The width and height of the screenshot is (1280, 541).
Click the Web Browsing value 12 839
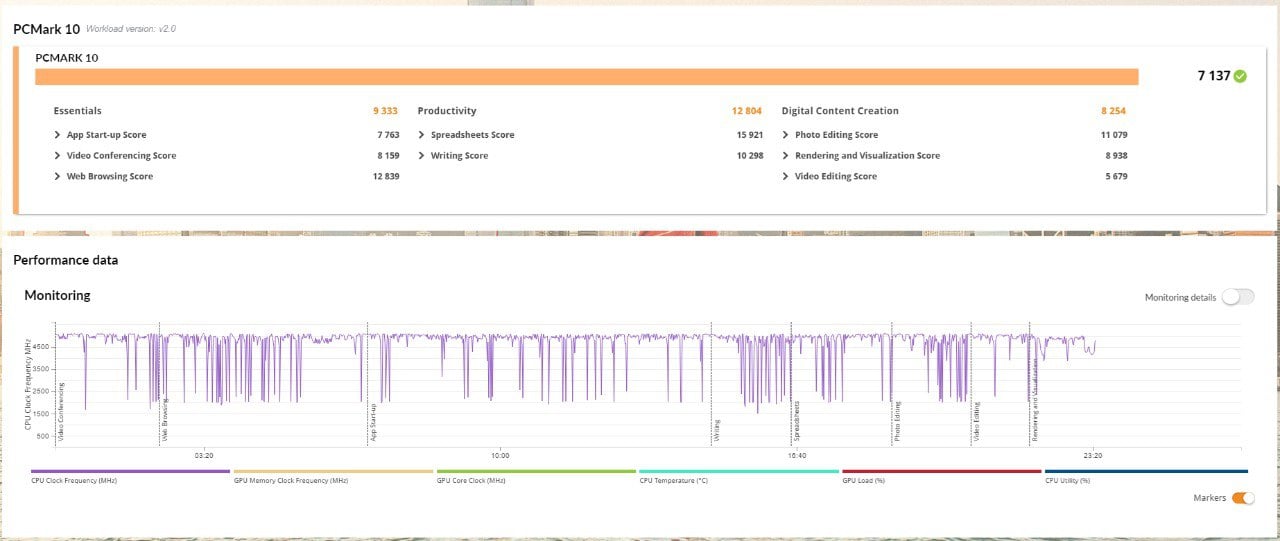point(385,177)
